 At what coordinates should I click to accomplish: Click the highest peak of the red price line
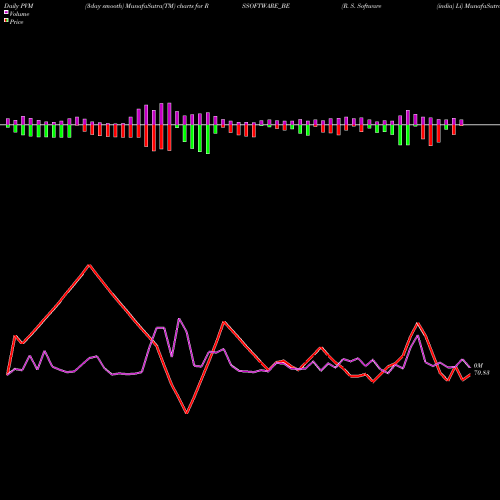[89, 265]
